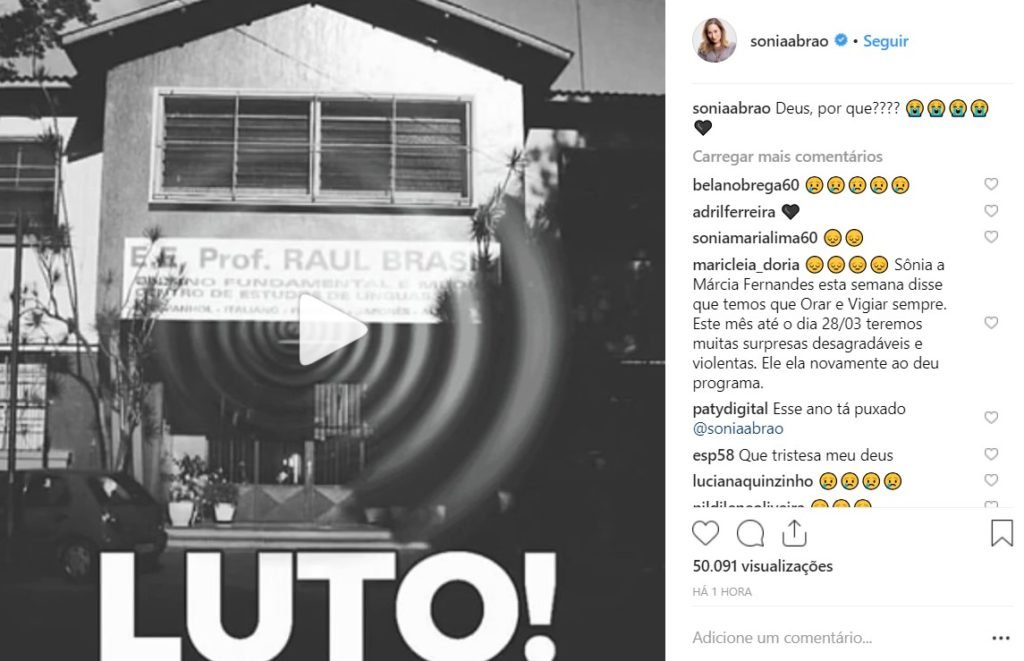This screenshot has height=661, width=1024.
Task: Open the three-dot more options menu
Action: coord(1000,638)
